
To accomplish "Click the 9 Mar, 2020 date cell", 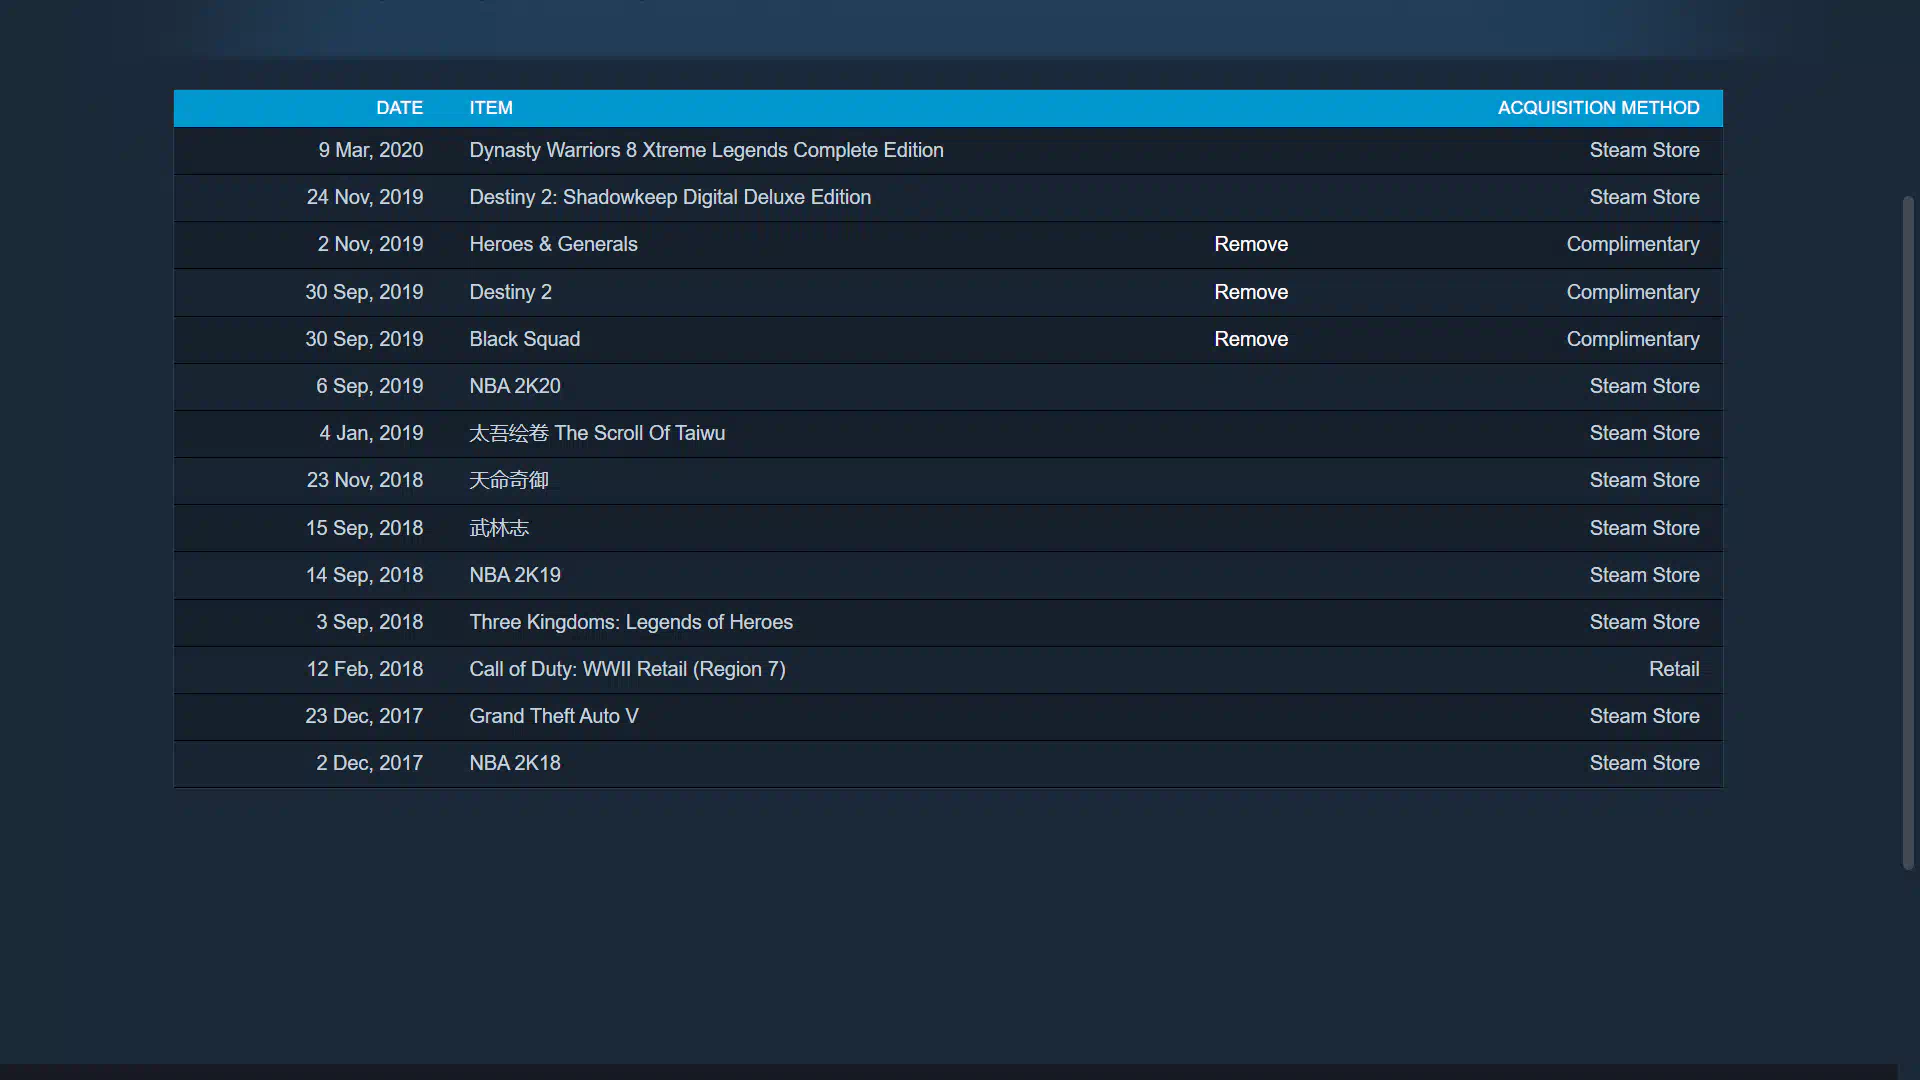I will [370, 150].
